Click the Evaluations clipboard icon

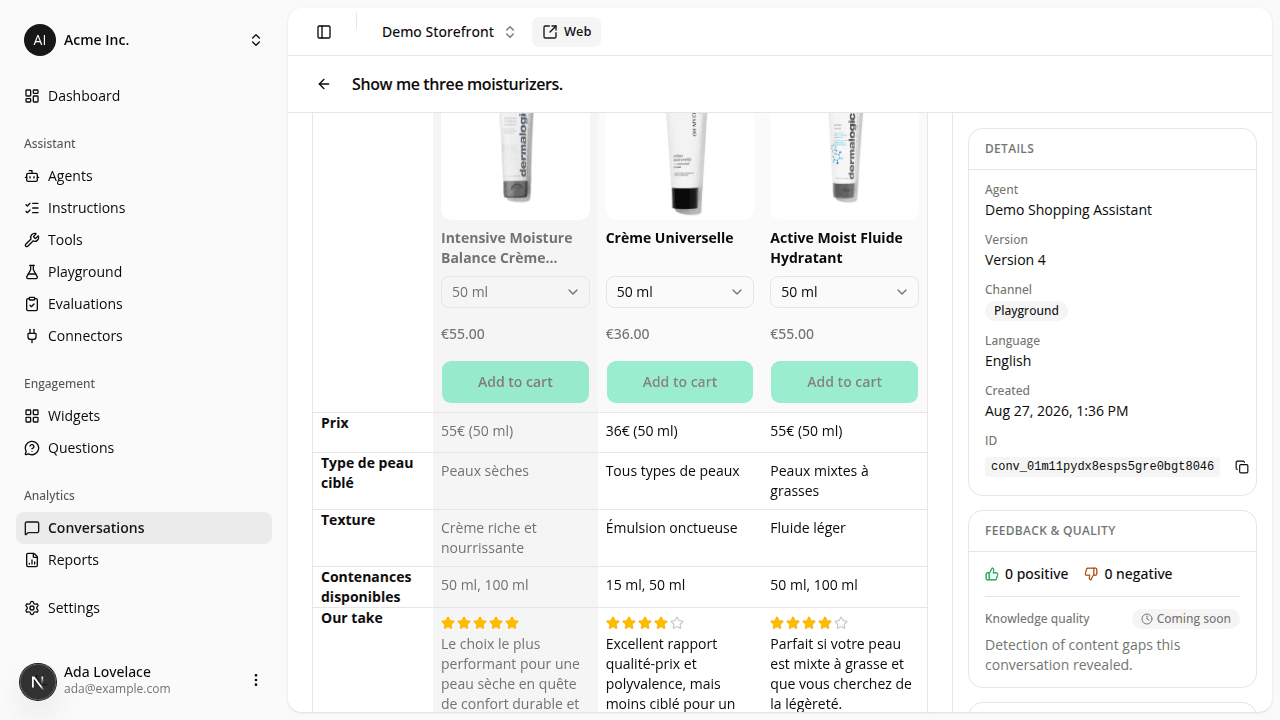(x=32, y=304)
